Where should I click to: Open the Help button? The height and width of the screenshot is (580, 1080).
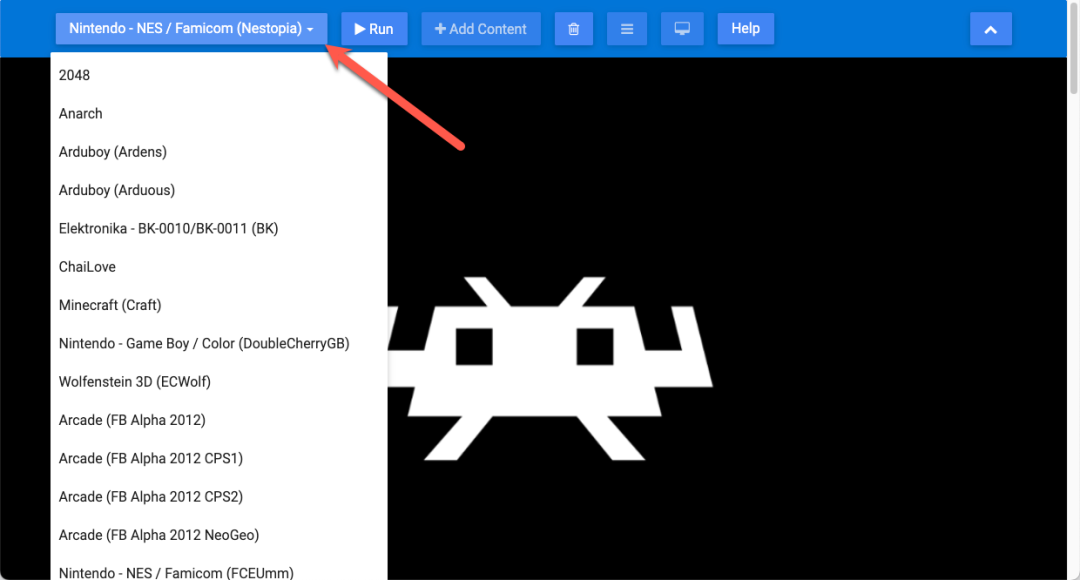745,29
